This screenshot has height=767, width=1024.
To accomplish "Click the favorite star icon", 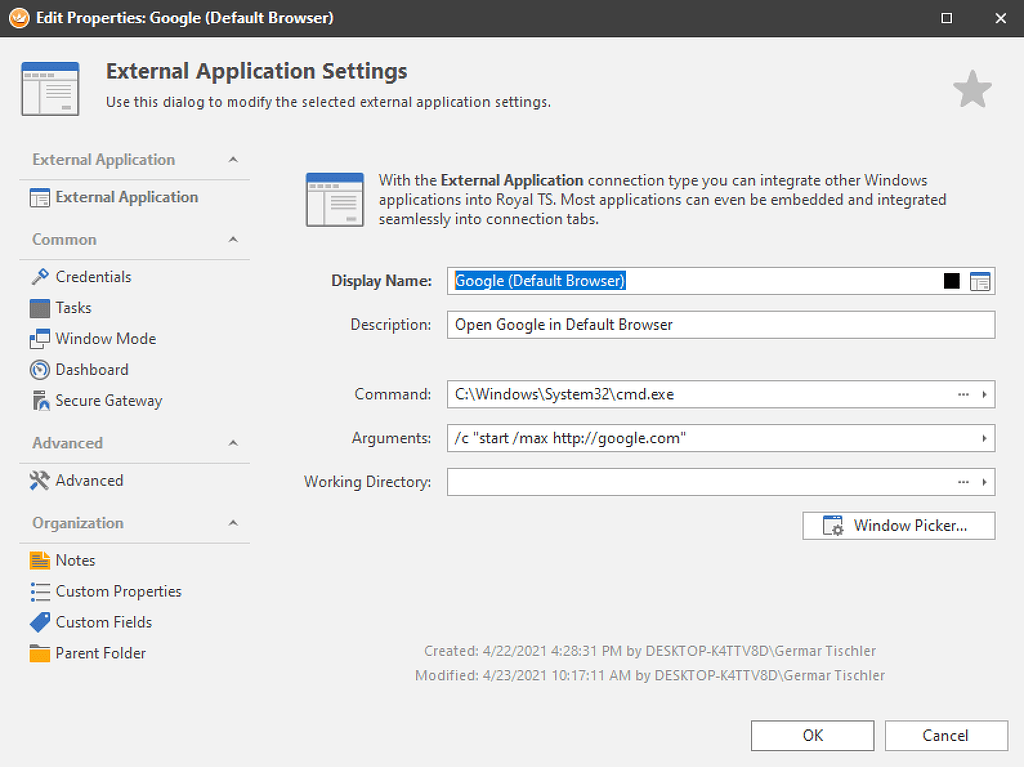I will coord(972,89).
